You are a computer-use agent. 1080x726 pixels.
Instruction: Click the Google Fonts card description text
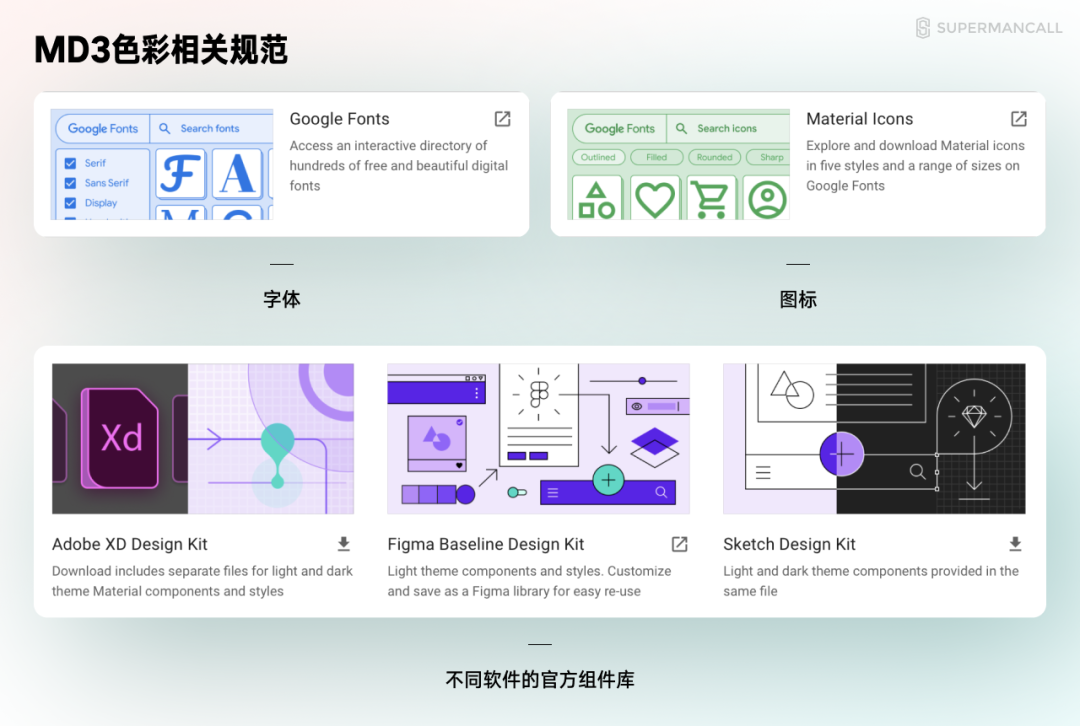(399, 166)
